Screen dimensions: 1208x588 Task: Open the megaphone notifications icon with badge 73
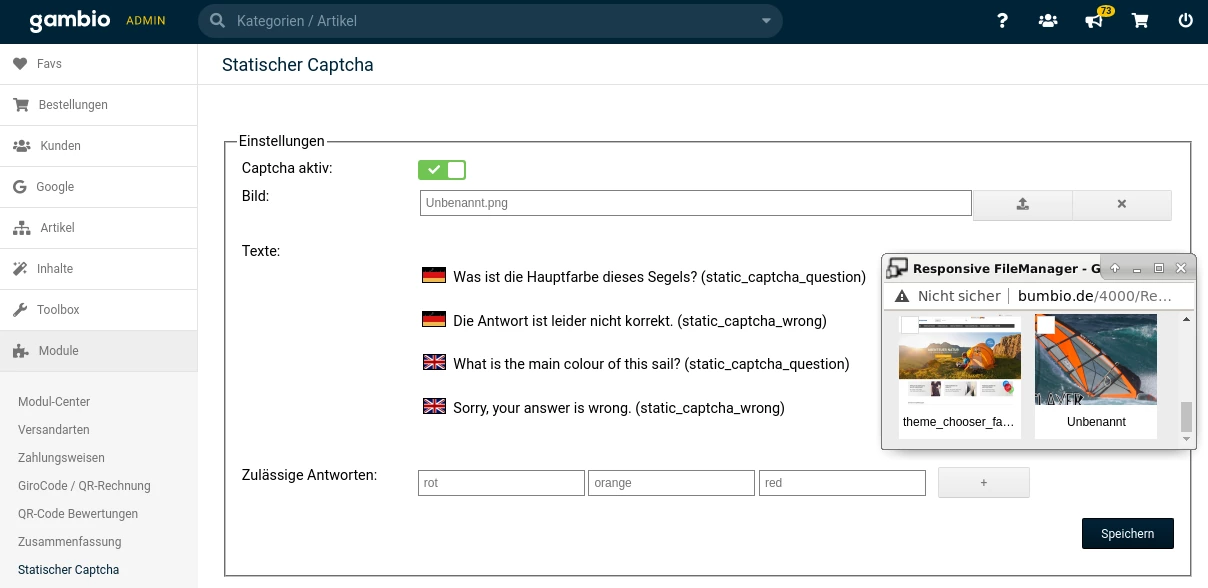1095,20
